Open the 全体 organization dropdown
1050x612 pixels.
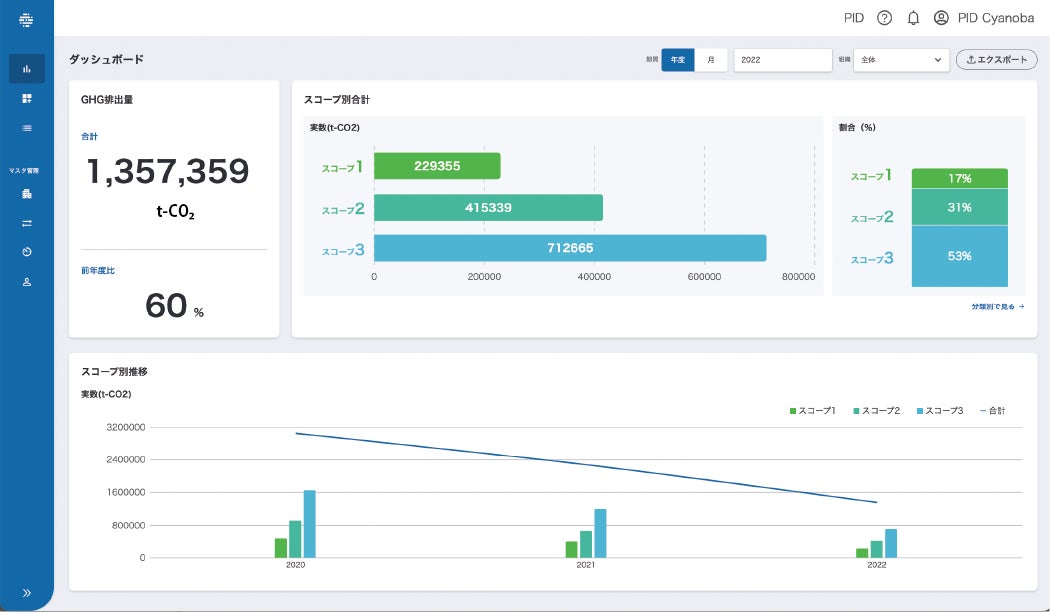coord(901,60)
